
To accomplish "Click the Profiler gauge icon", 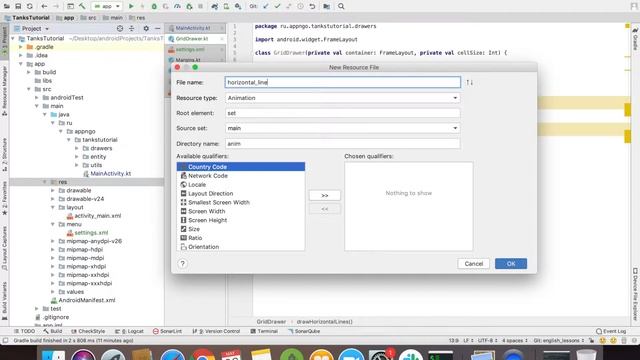I will click(177, 6).
